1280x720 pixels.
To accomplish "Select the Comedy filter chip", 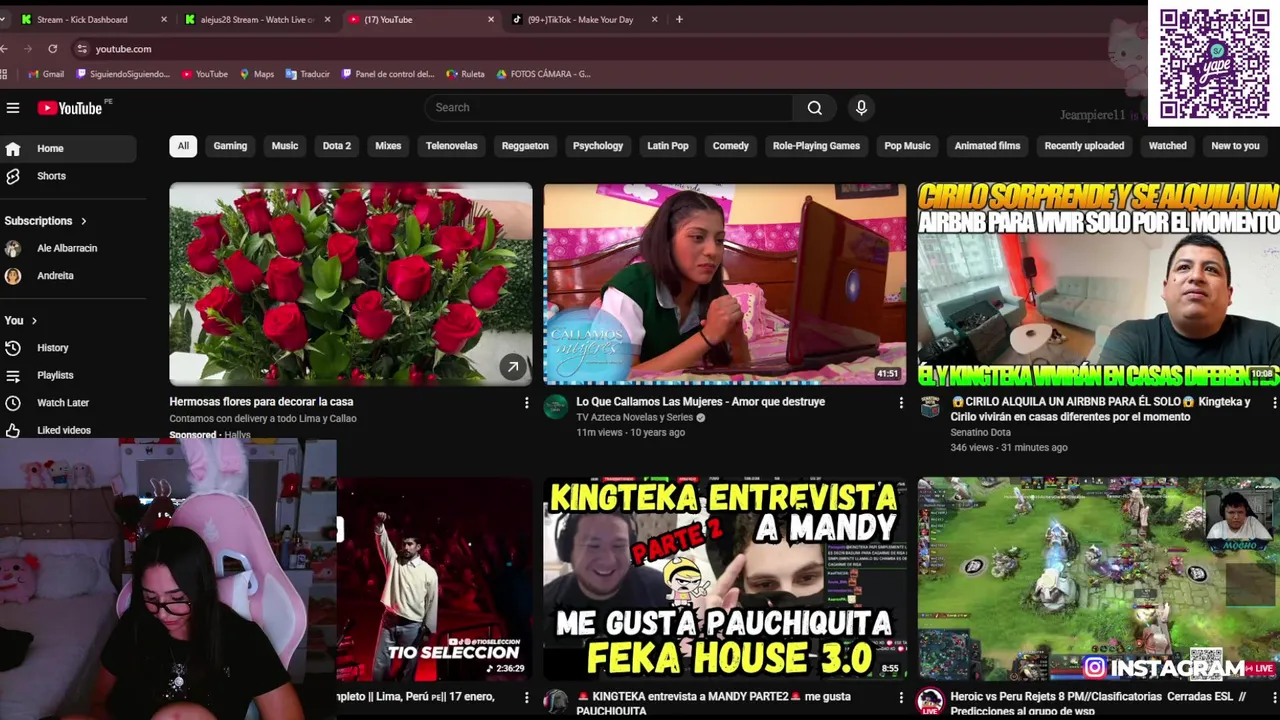I will pyautogui.click(x=731, y=146).
